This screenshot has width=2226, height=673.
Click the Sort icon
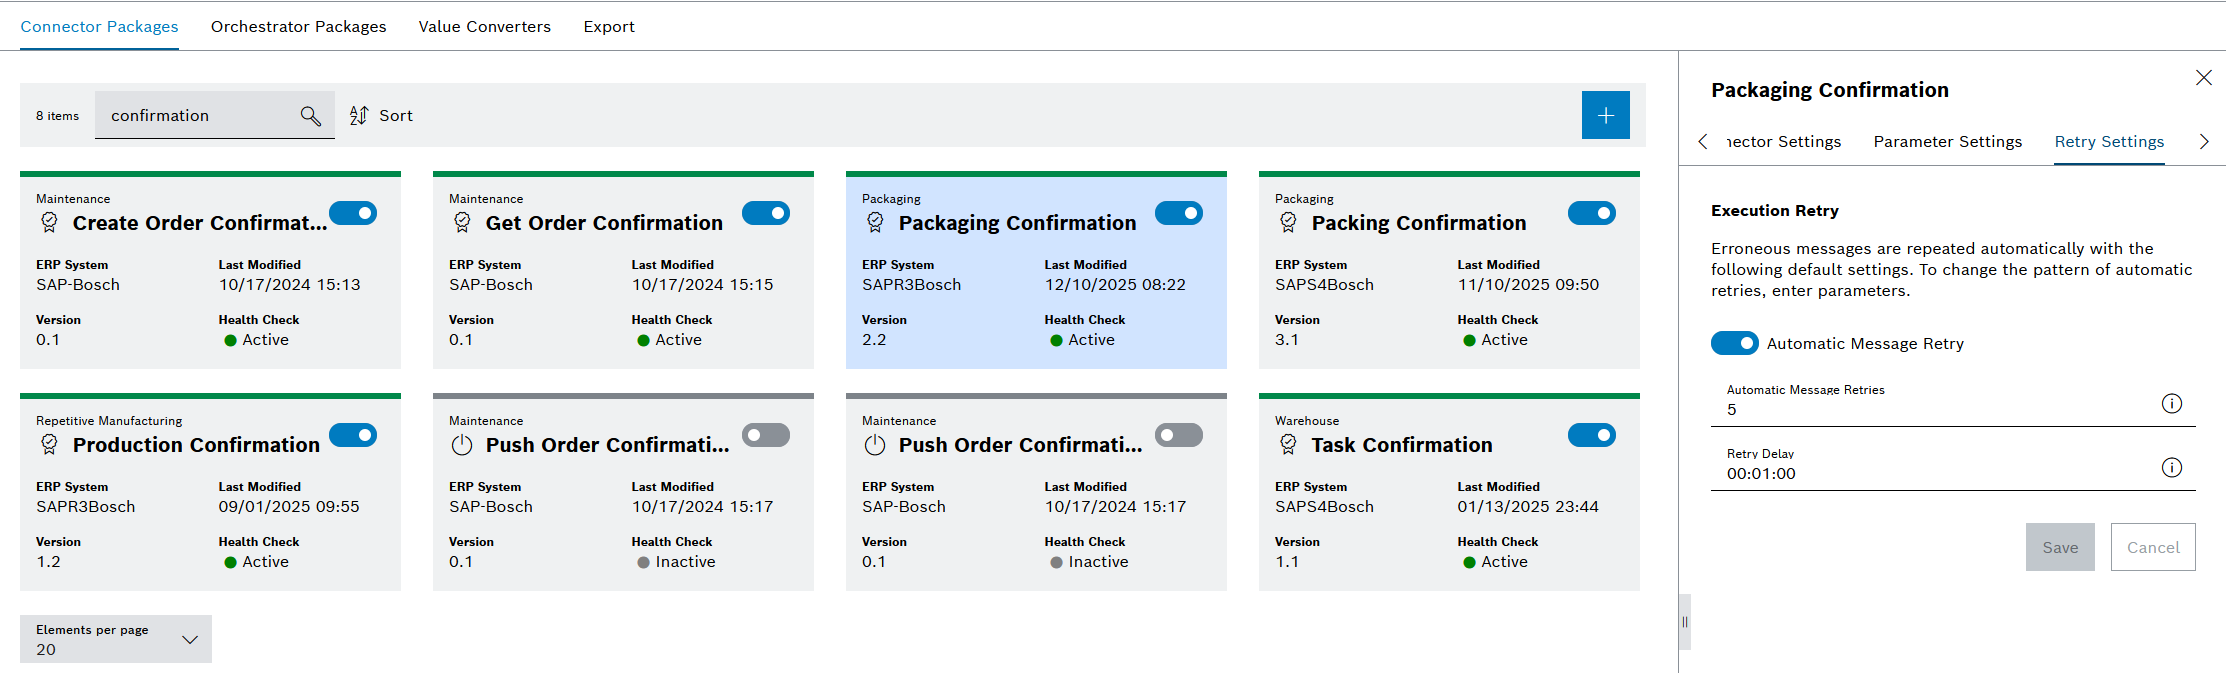click(359, 116)
